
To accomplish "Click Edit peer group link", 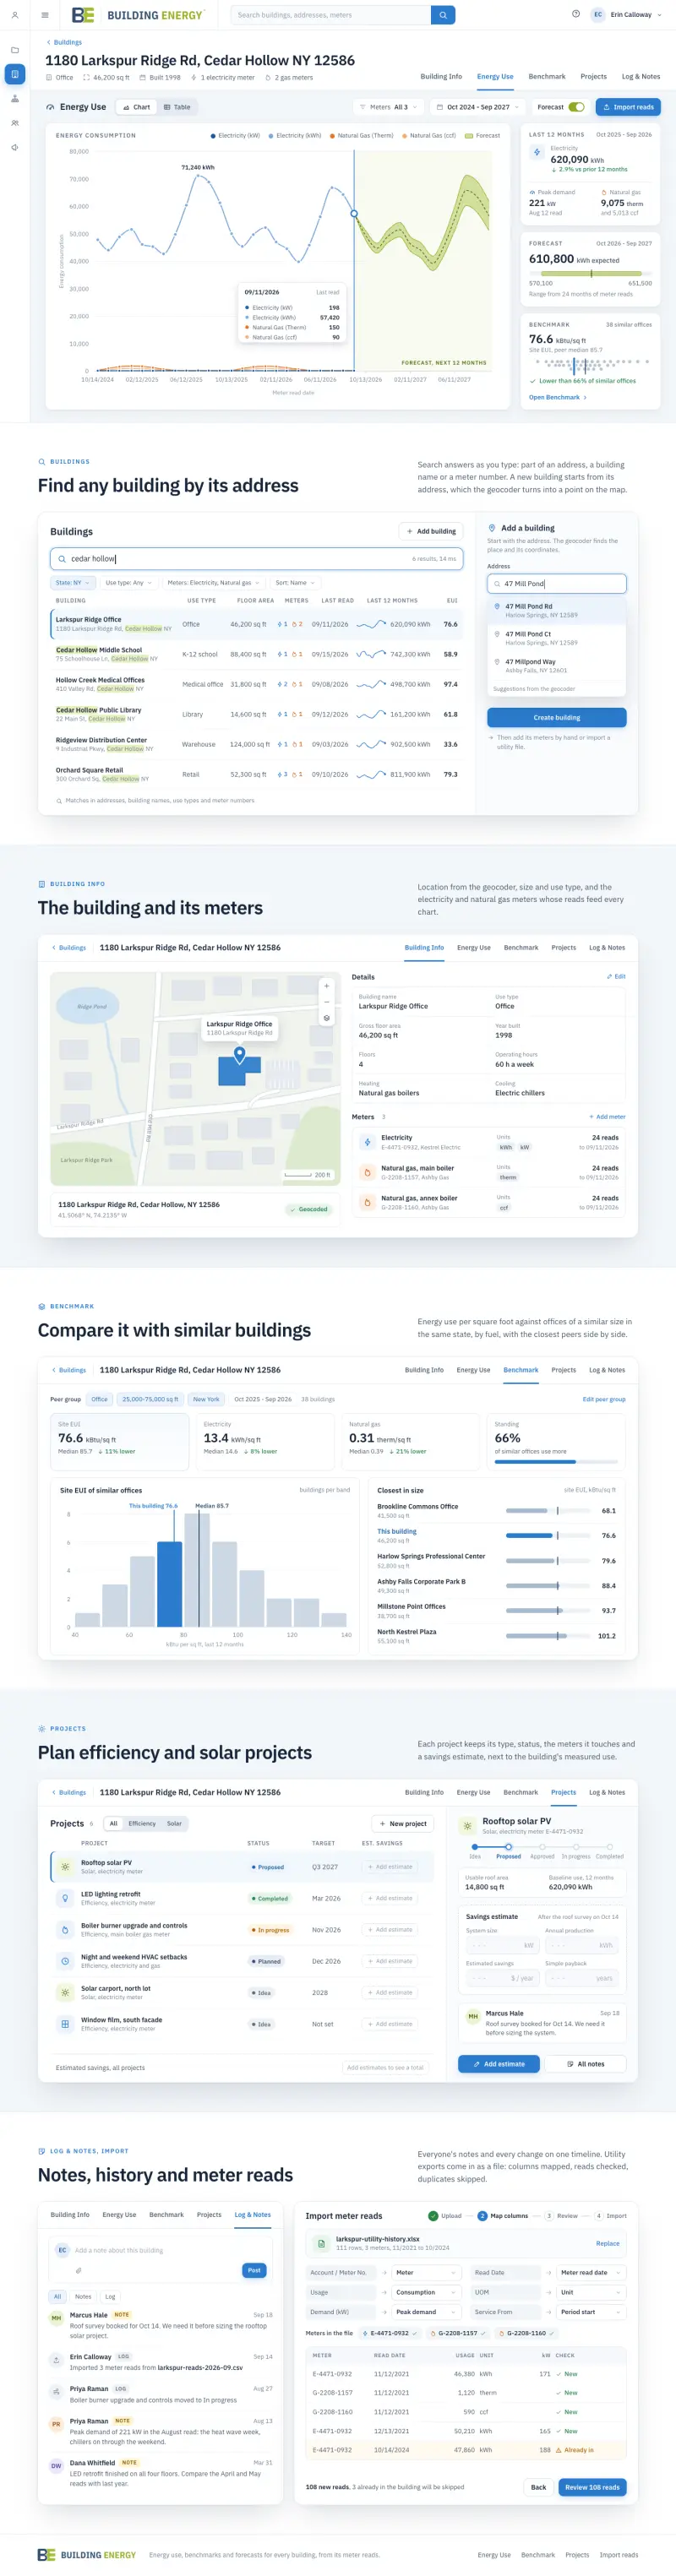I will point(604,1399).
